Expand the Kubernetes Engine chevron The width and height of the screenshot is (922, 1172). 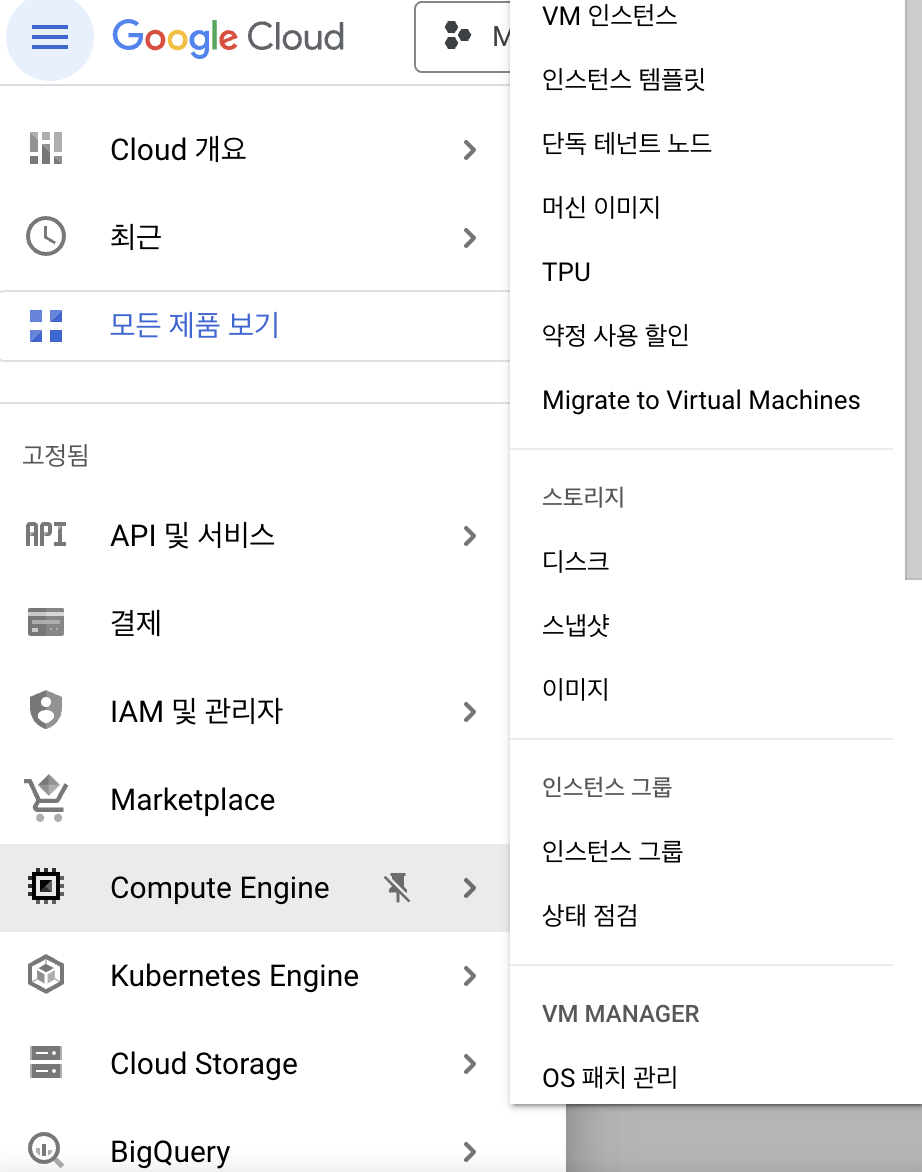tap(469, 975)
